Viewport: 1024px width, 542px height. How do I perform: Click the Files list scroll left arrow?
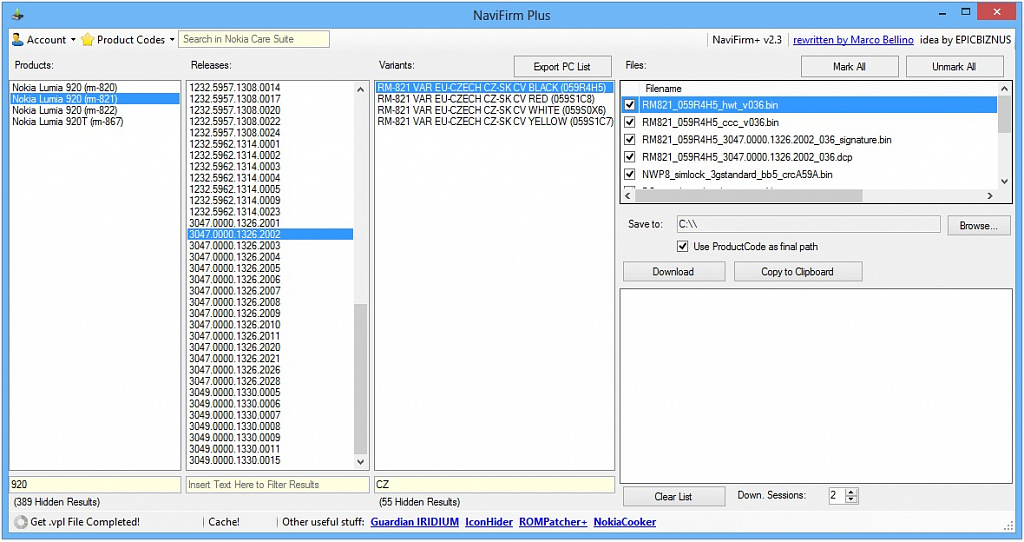(x=628, y=196)
